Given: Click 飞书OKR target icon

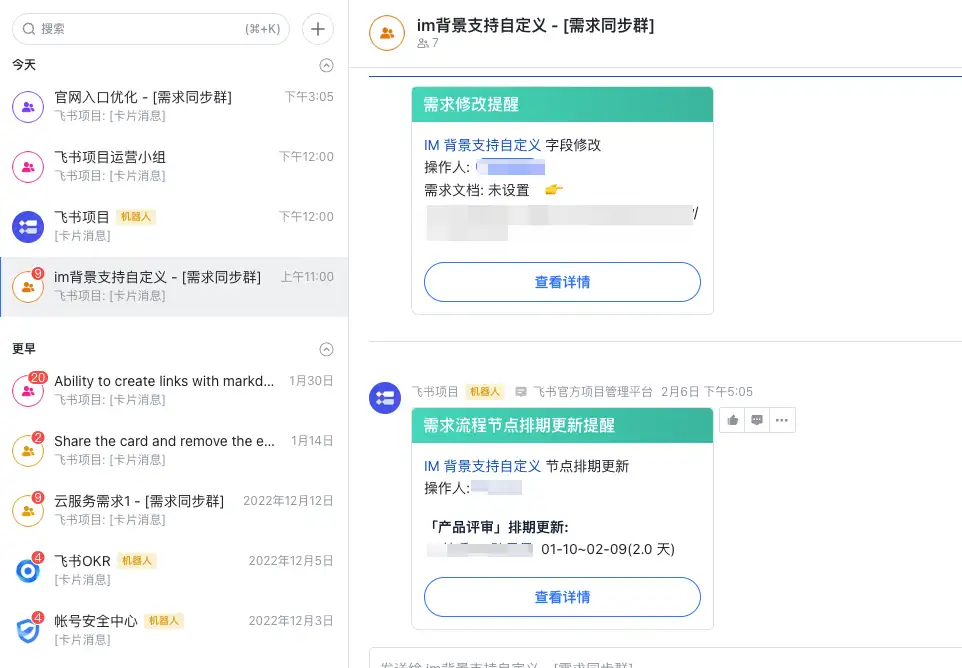Looking at the screenshot, I should point(28,571).
